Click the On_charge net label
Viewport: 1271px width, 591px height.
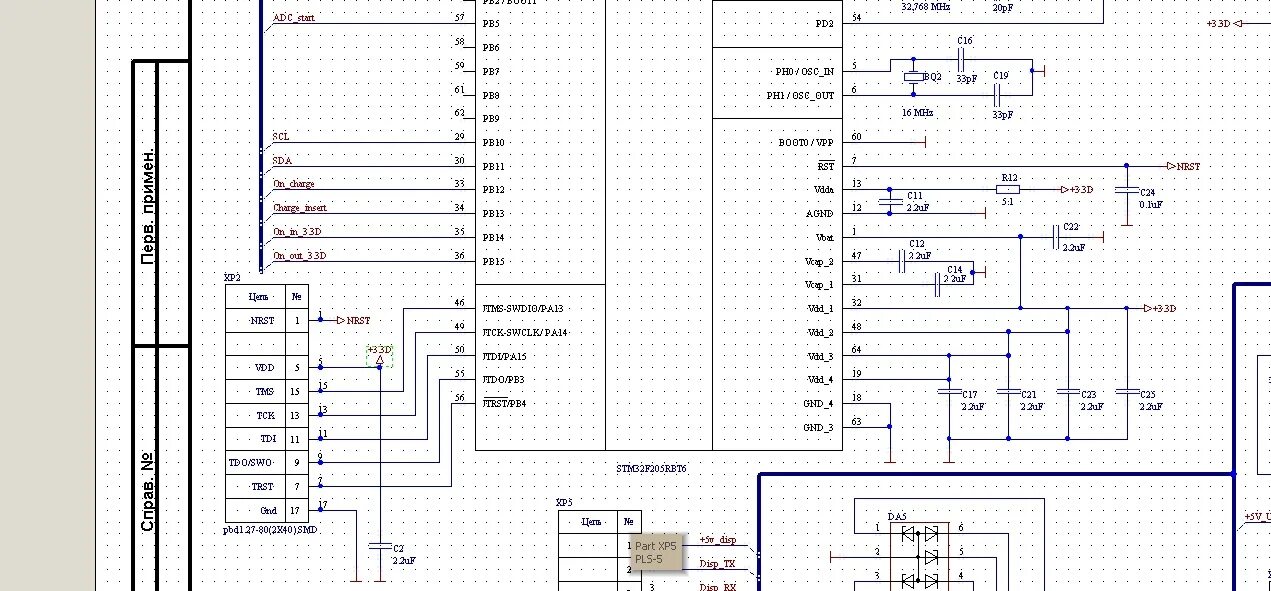point(293,184)
